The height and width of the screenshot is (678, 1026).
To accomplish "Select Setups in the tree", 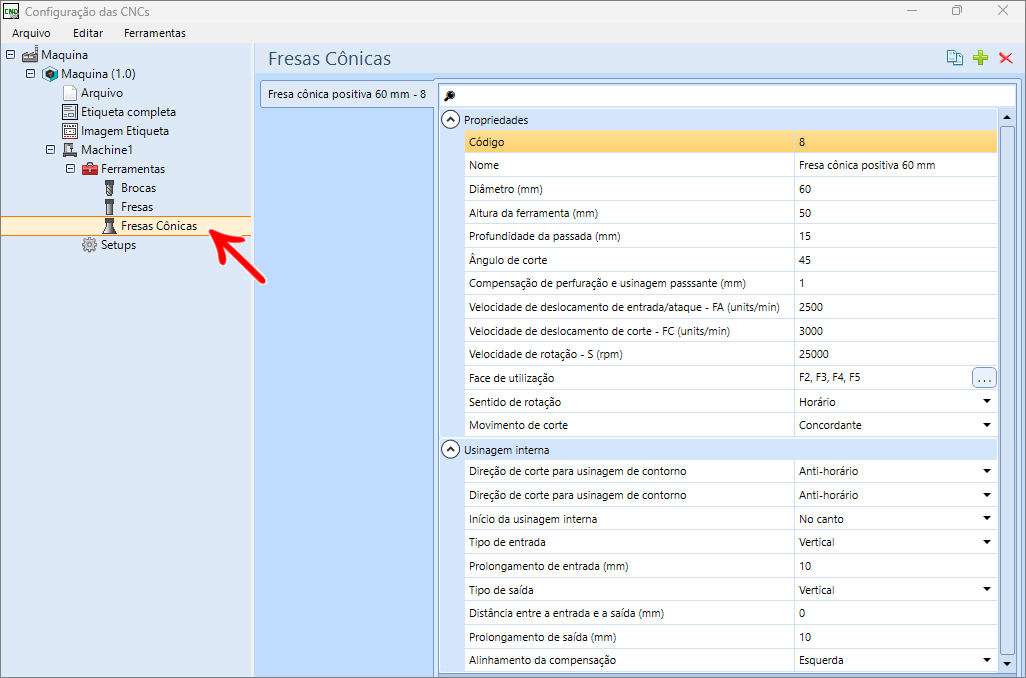I will 118,245.
